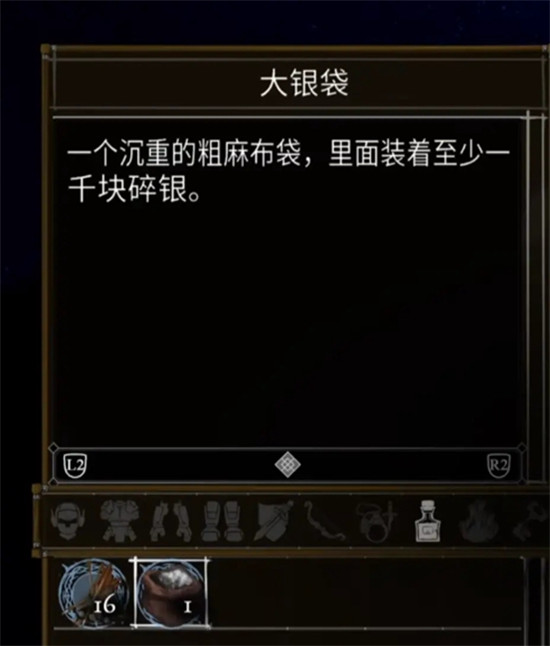This screenshot has width=550, height=646.
Task: Click the empty slot beside silver bag
Action: click(x=246, y=593)
